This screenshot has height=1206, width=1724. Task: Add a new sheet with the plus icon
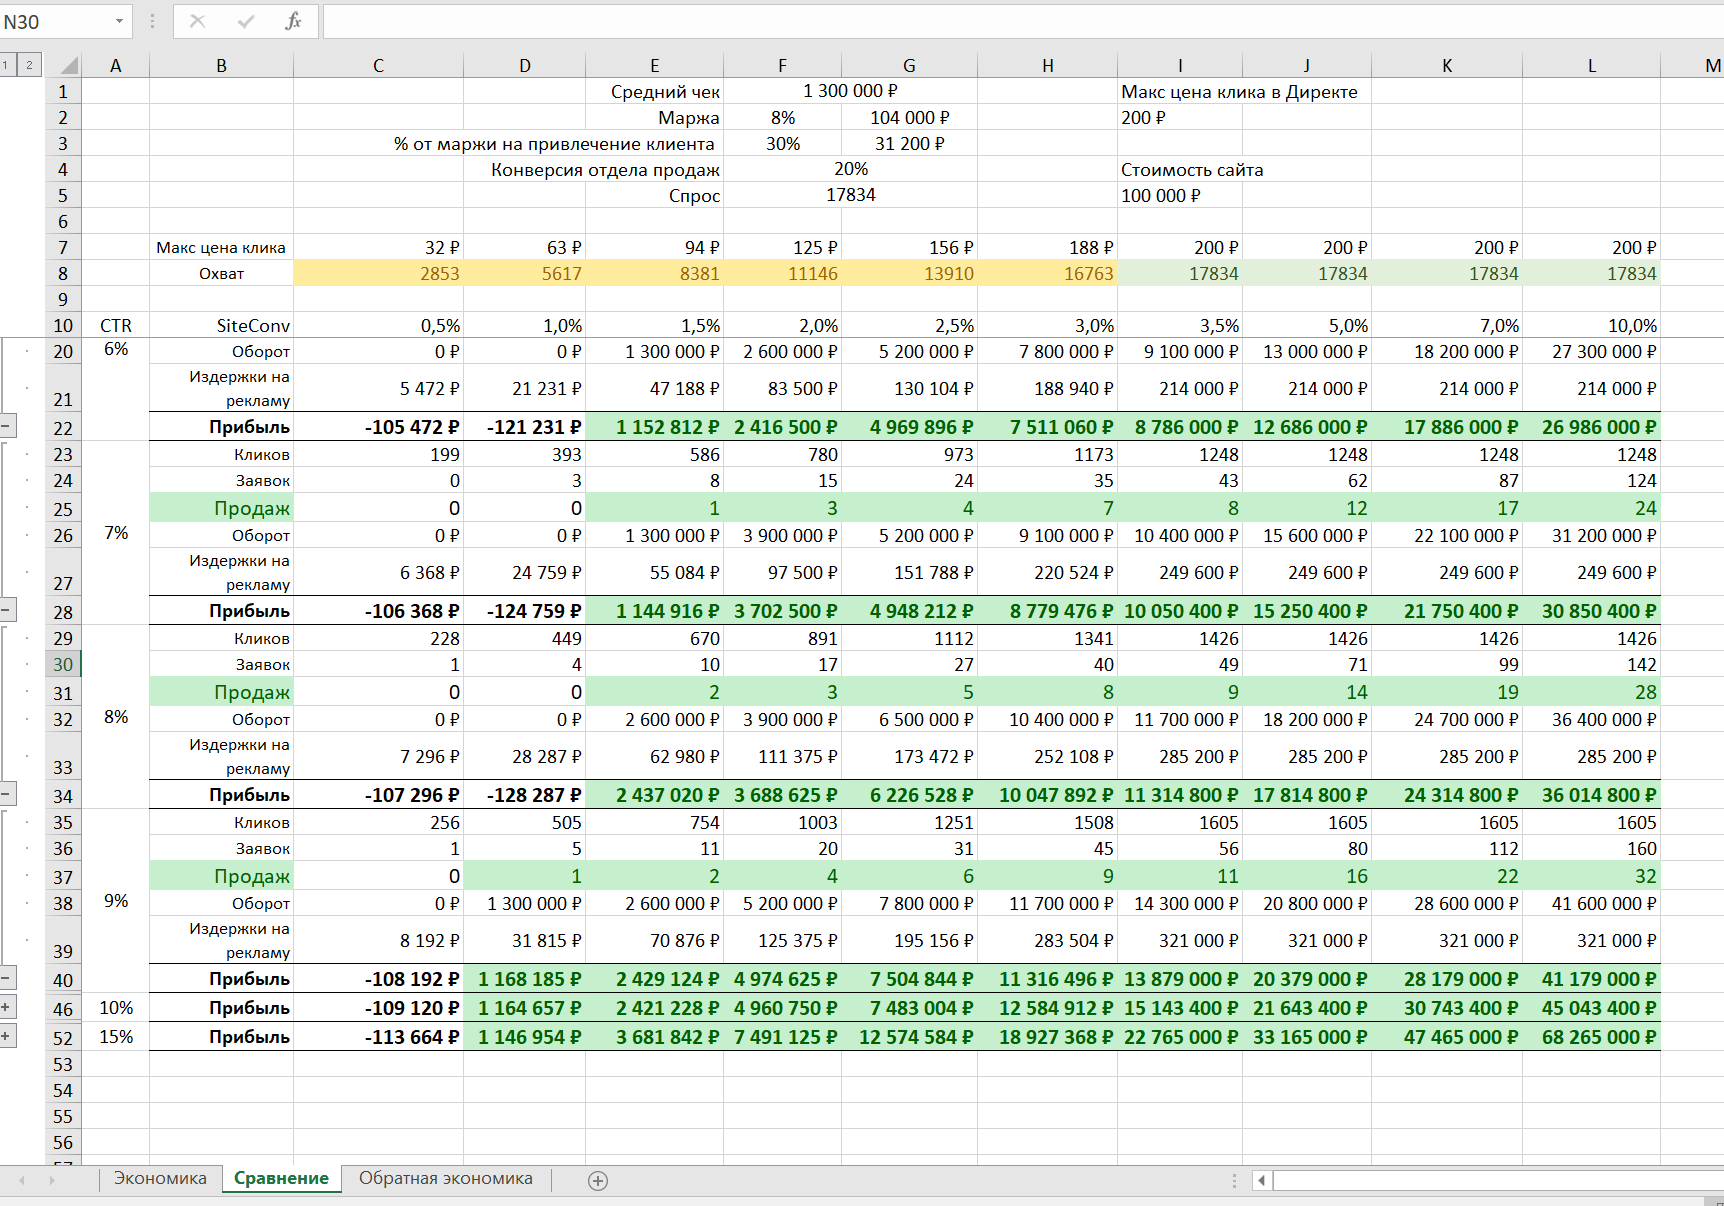[598, 1181]
